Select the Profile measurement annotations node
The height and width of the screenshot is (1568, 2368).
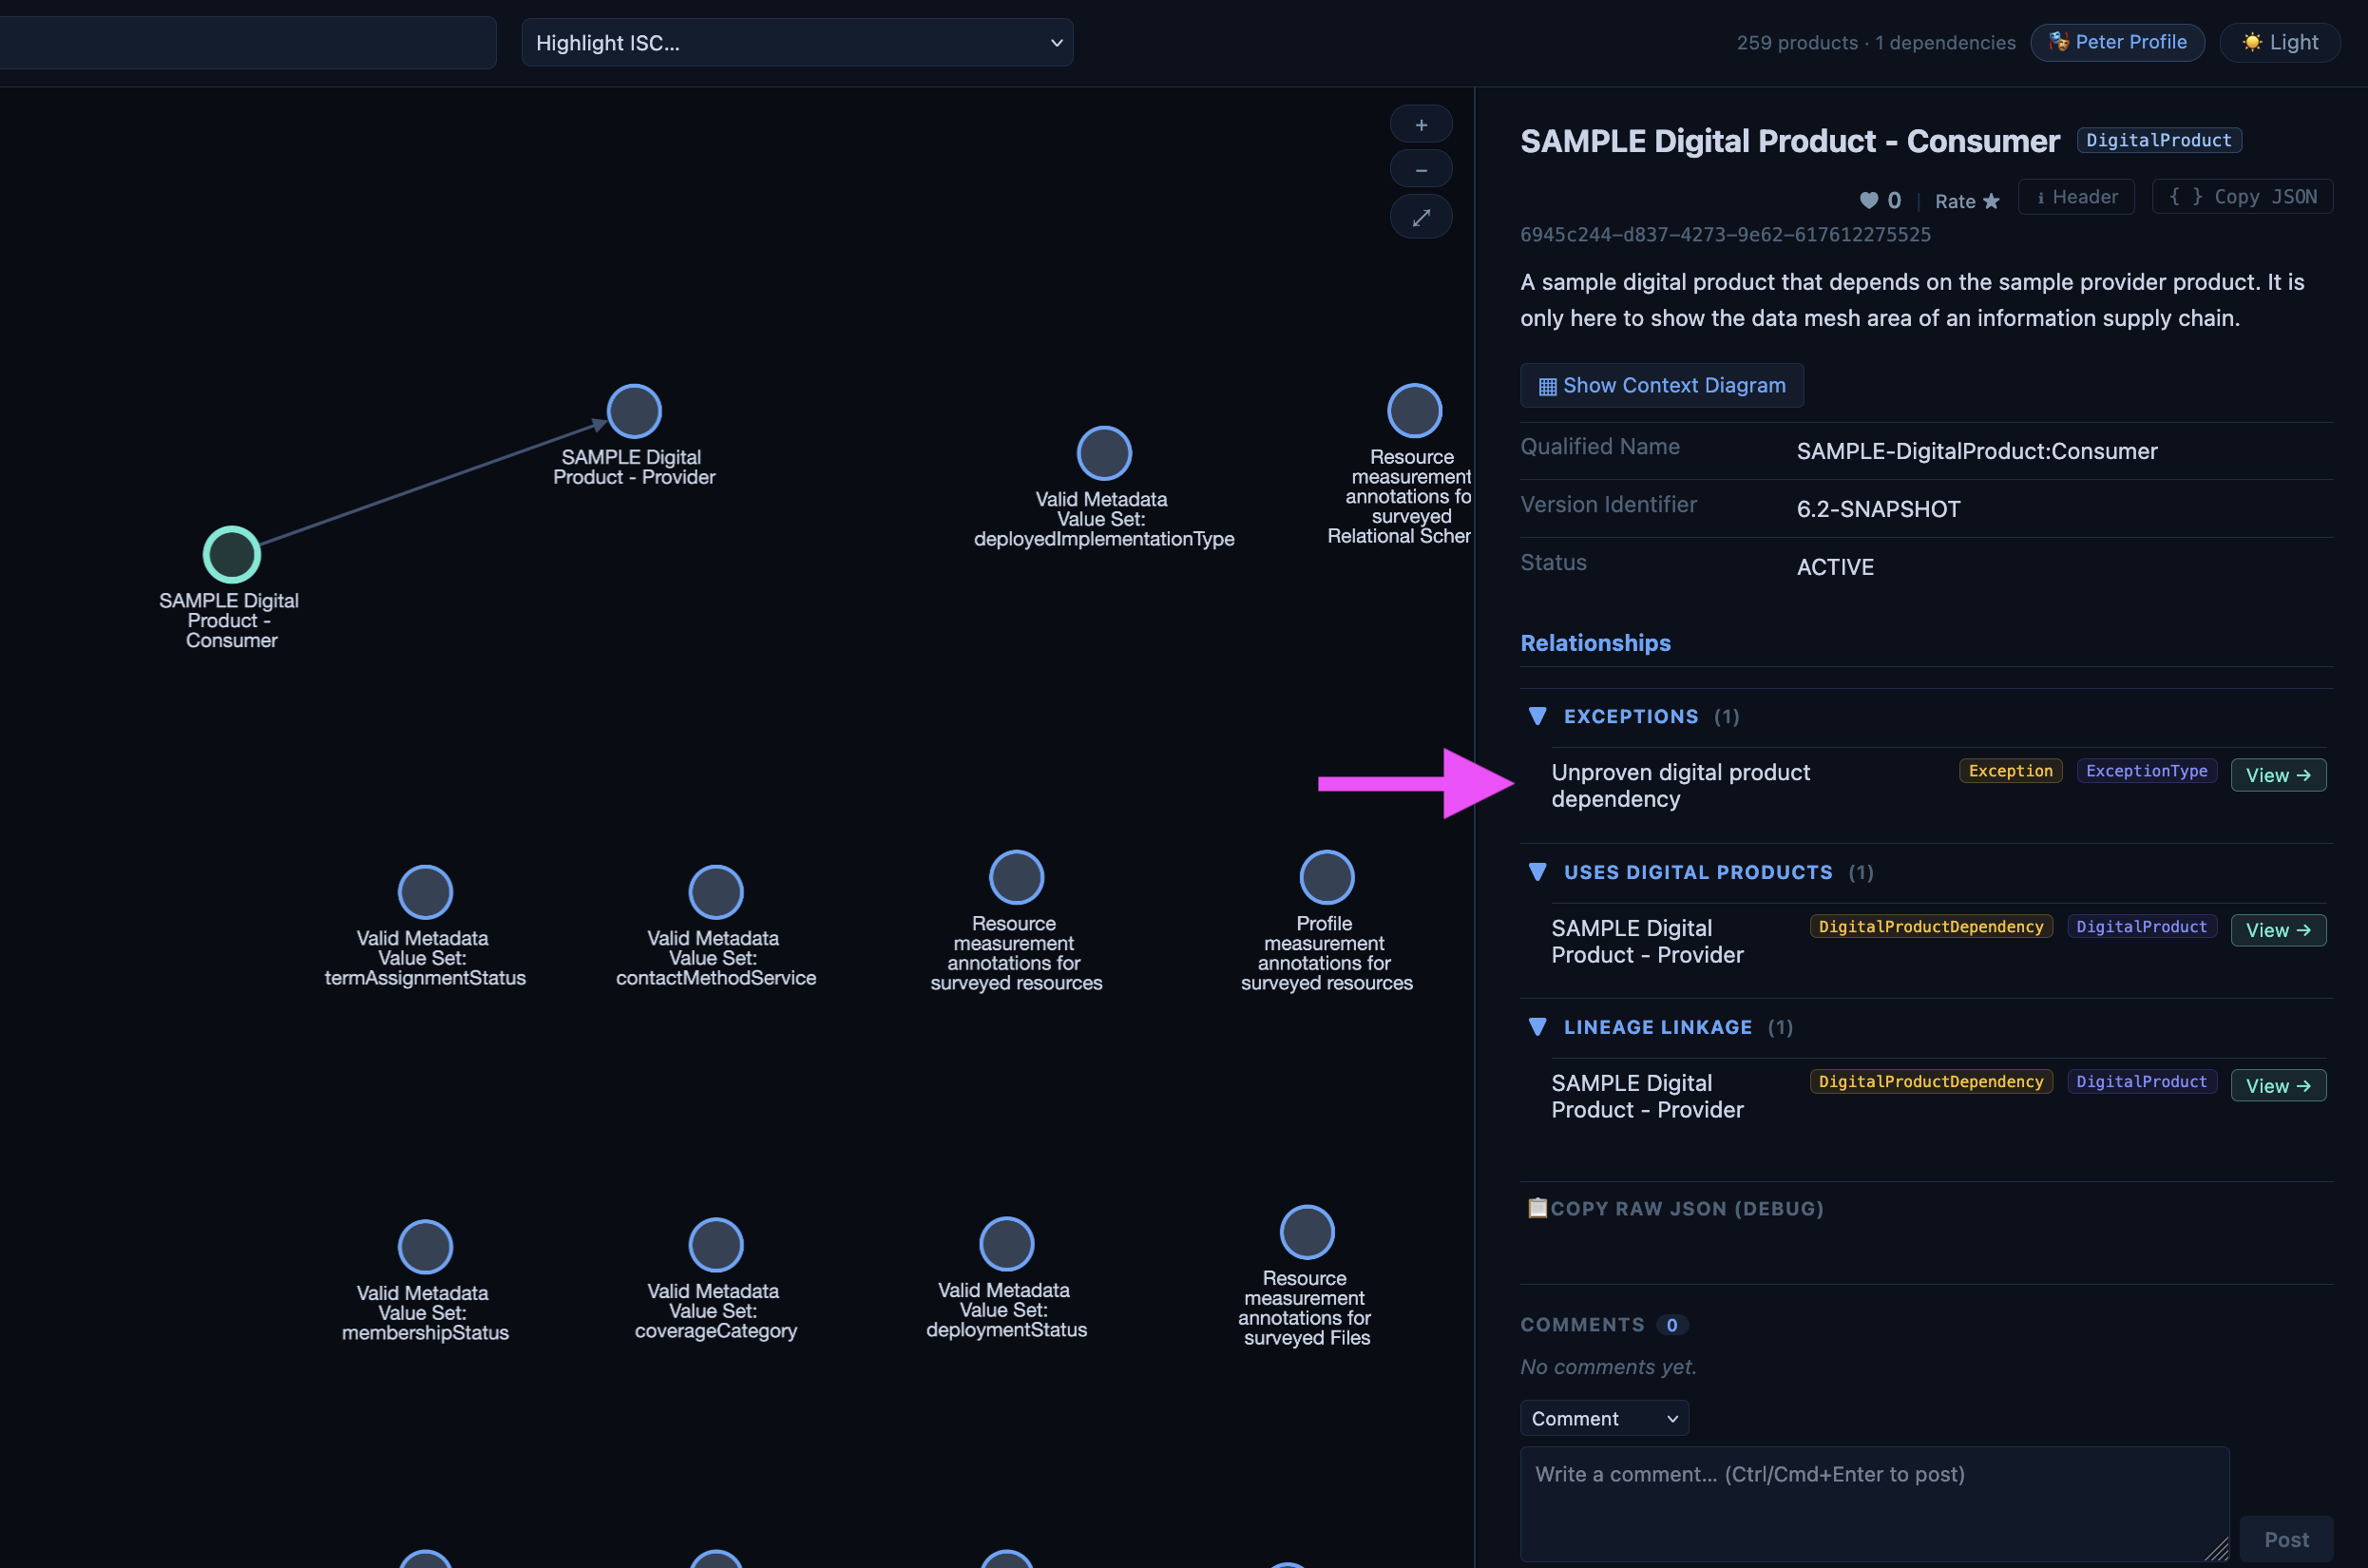[x=1327, y=877]
